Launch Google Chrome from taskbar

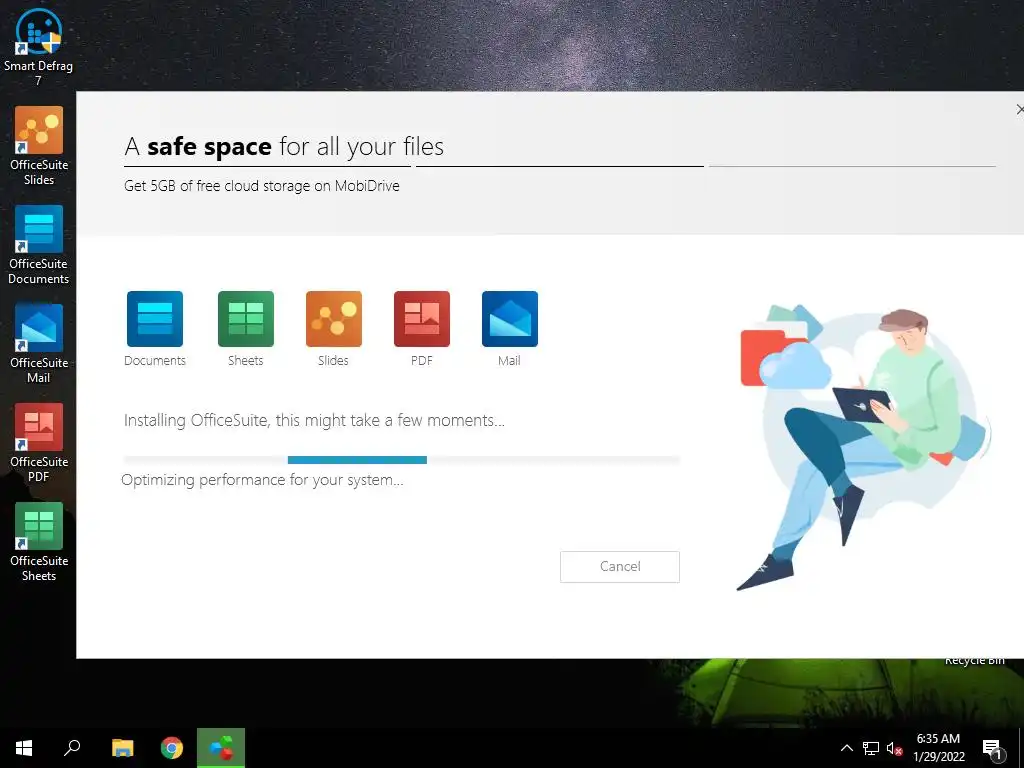pyautogui.click(x=172, y=748)
